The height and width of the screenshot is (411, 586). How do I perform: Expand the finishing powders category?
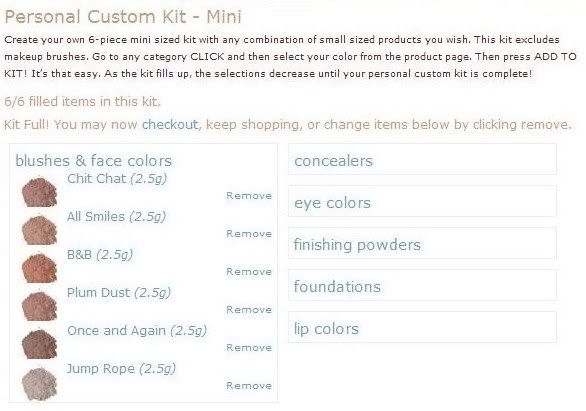coord(422,244)
